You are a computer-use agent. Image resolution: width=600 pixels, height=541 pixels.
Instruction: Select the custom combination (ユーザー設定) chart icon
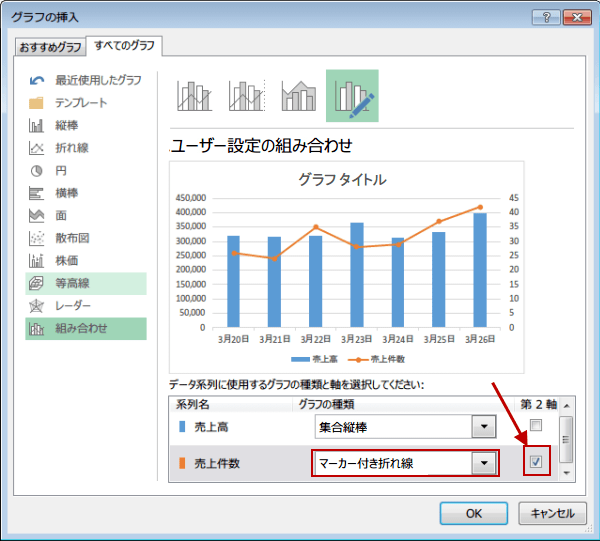352,96
